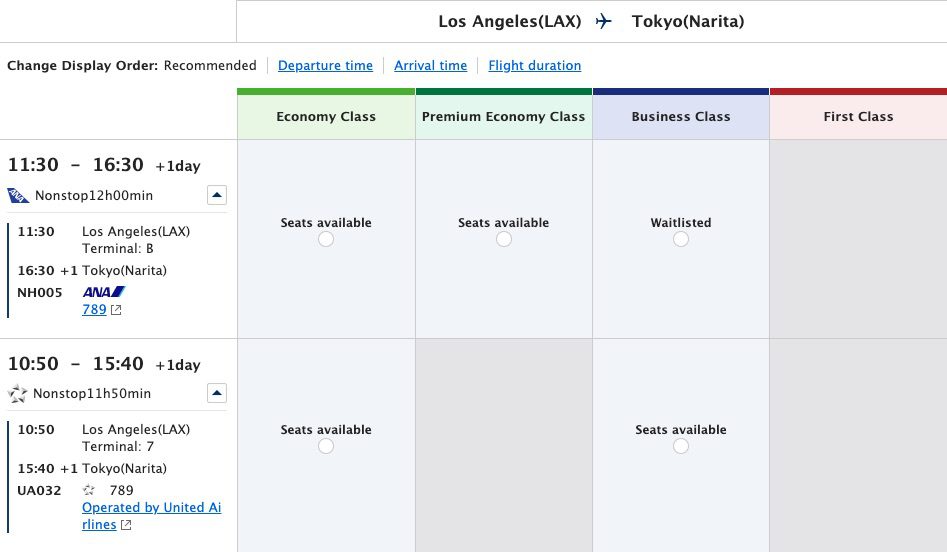The height and width of the screenshot is (552, 947).
Task: Sort flights by Arrival time
Action: click(431, 65)
